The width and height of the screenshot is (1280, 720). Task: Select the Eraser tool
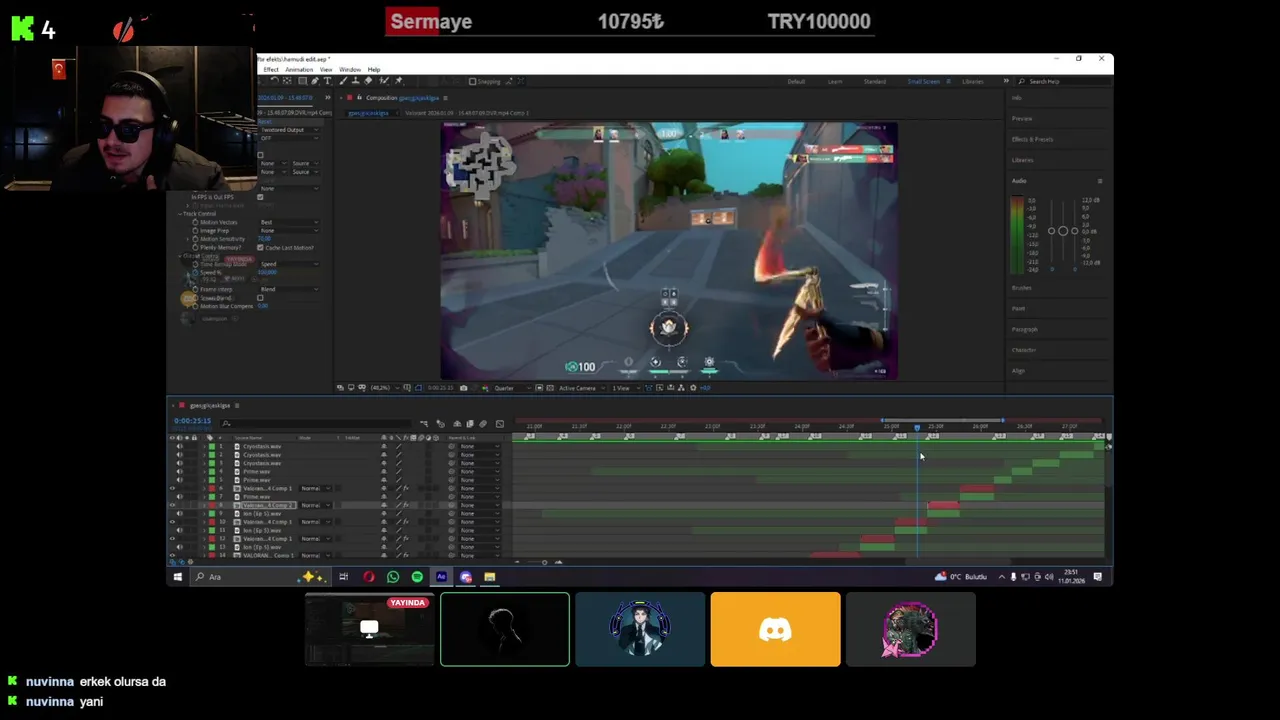click(368, 80)
